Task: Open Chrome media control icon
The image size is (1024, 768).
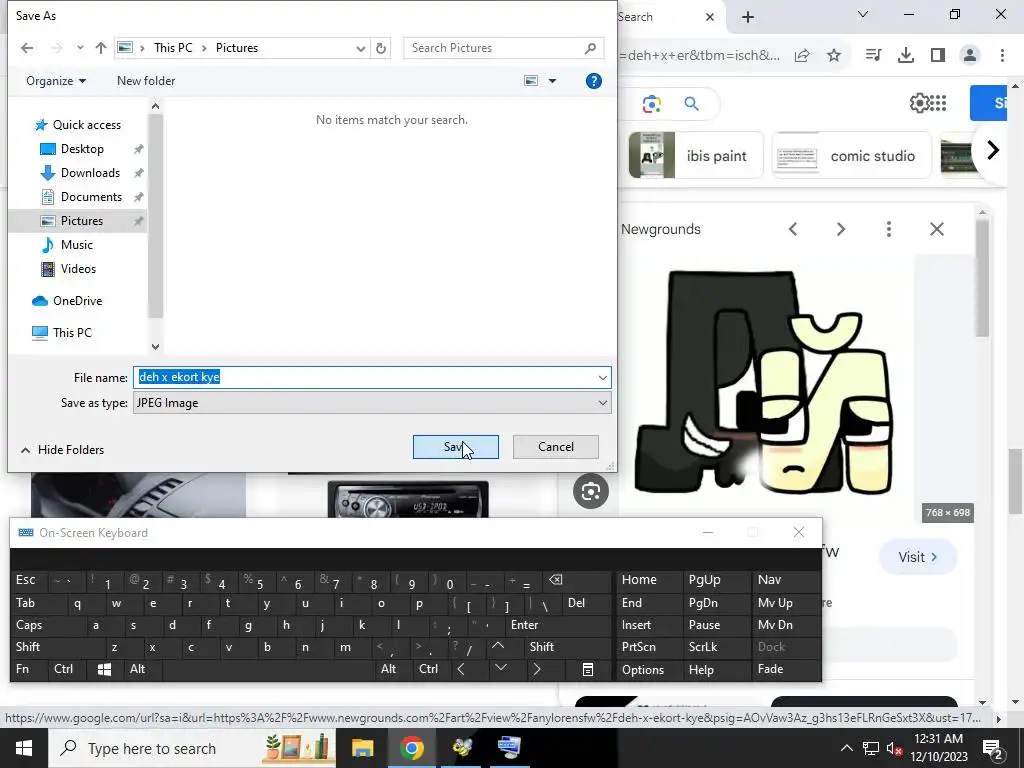Action: pyautogui.click(x=873, y=56)
